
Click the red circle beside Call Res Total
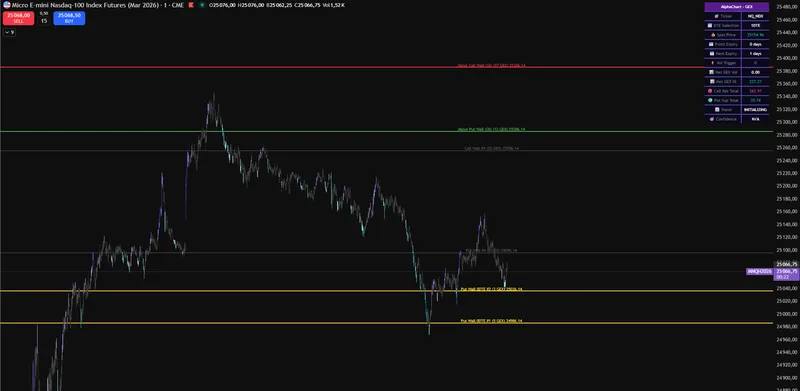pyautogui.click(x=709, y=91)
